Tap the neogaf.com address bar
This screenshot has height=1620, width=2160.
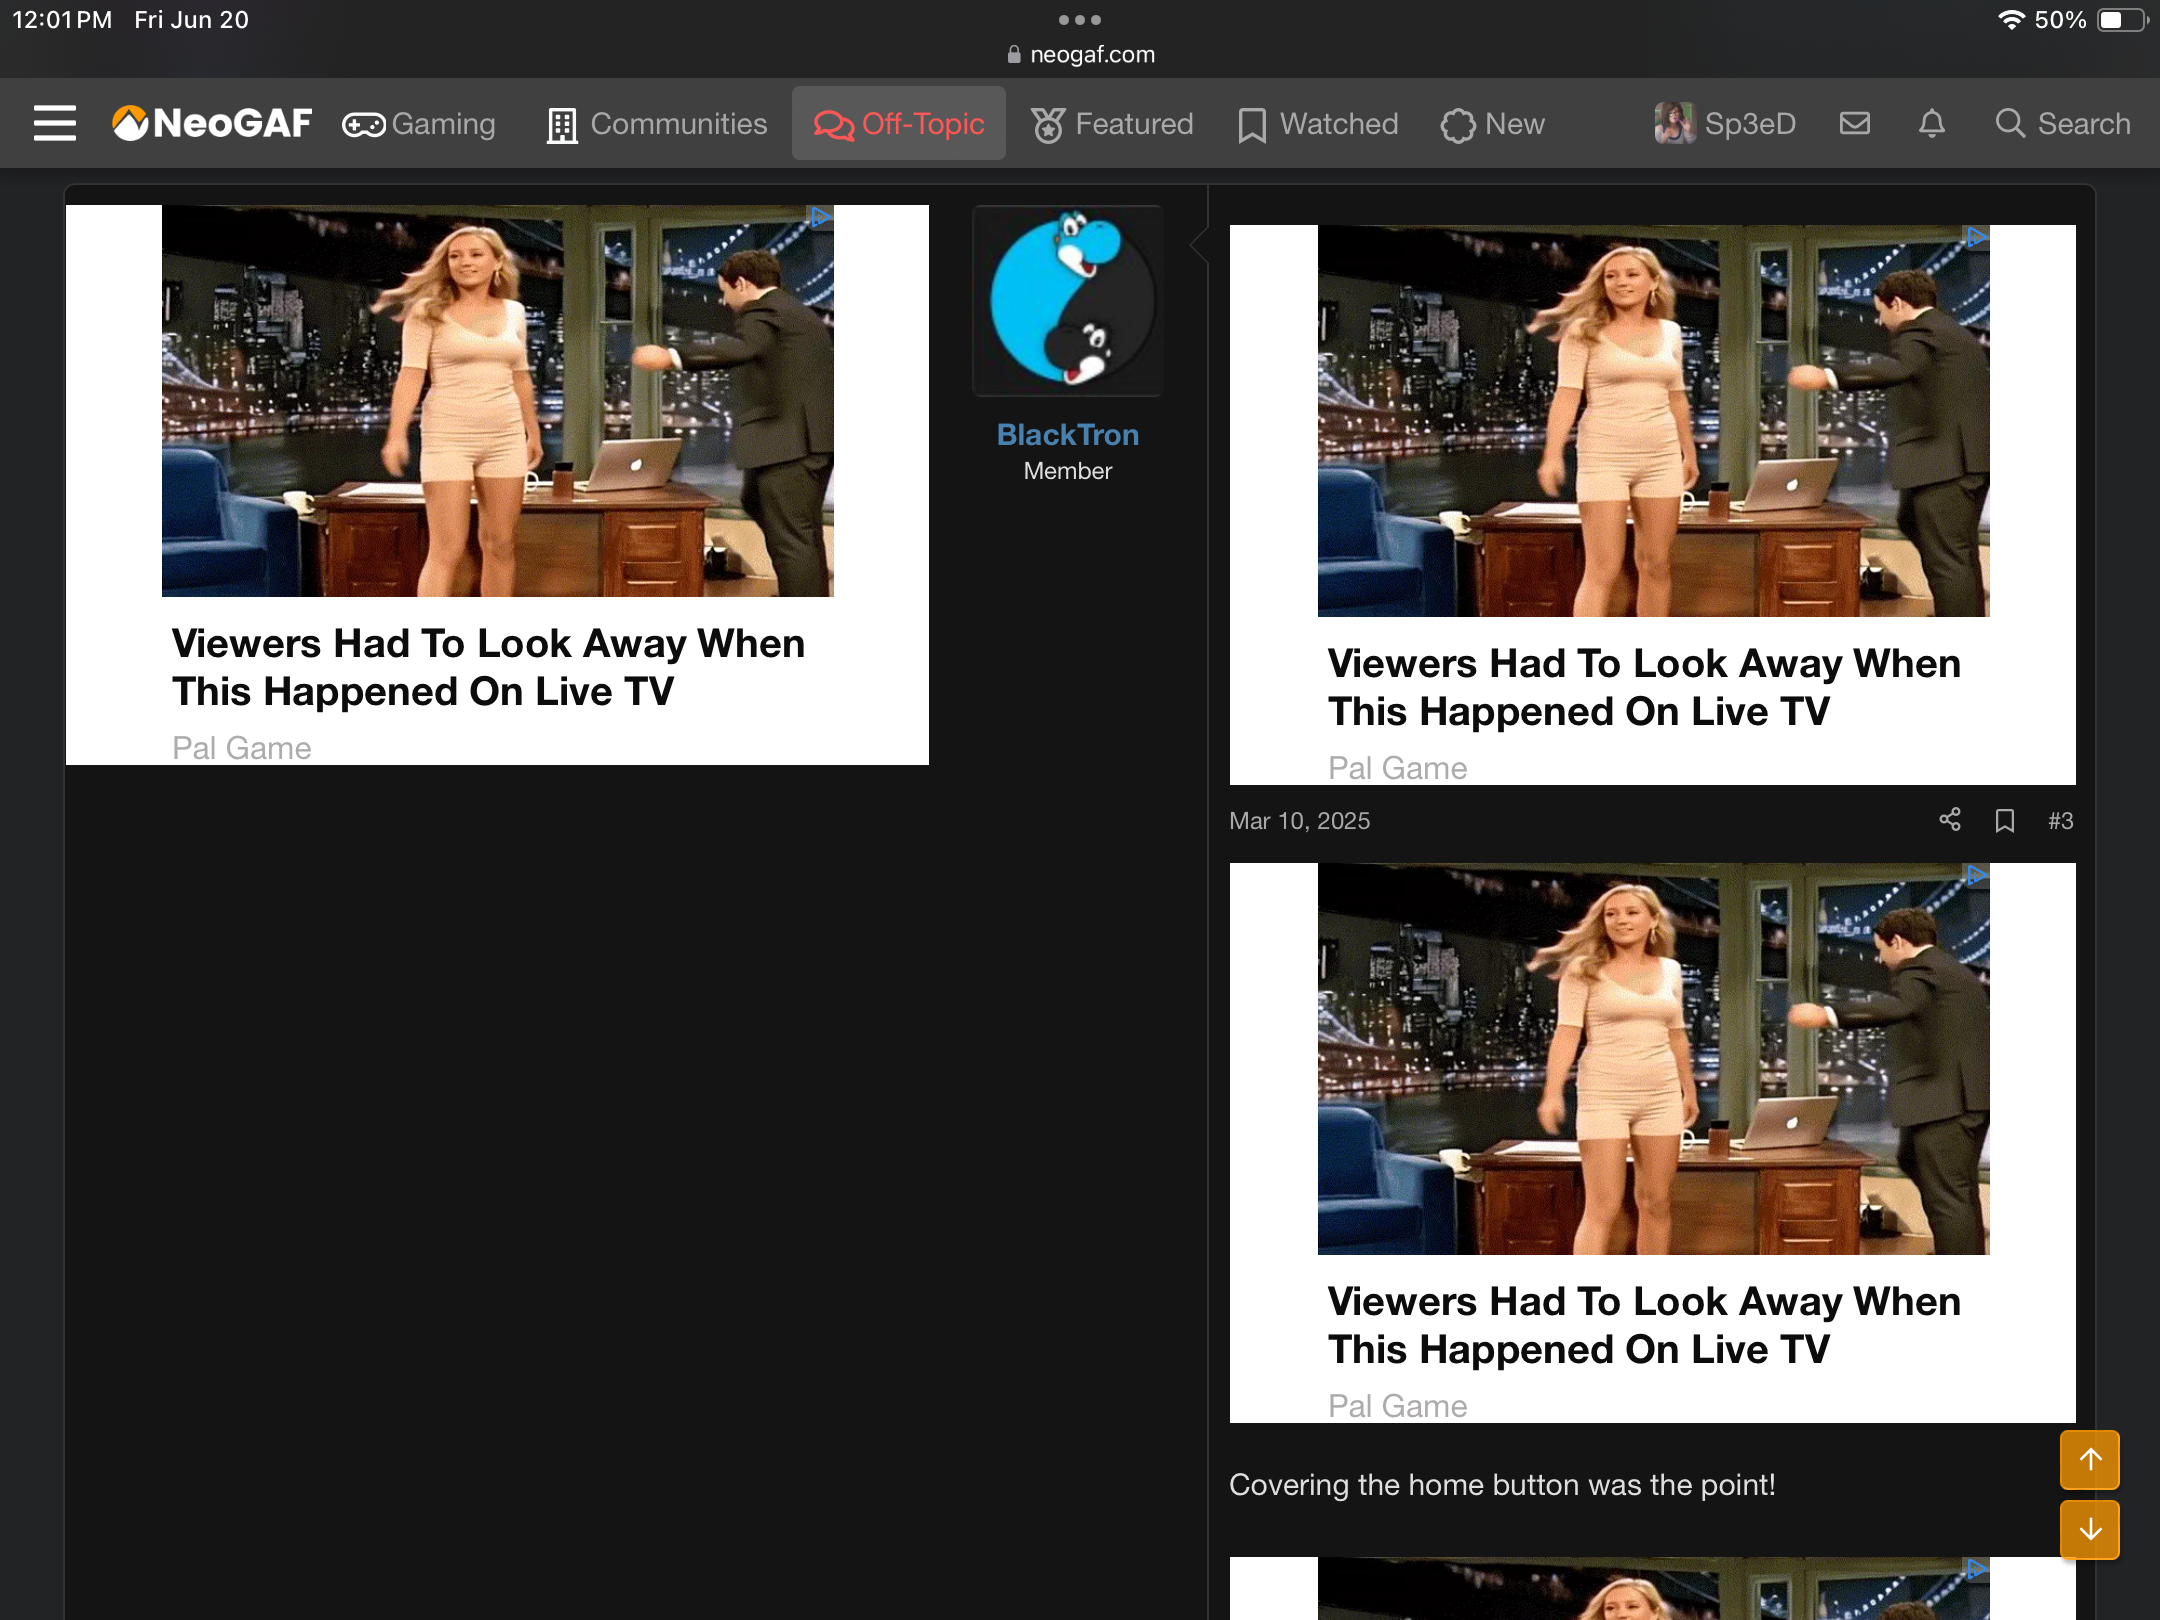[1080, 54]
